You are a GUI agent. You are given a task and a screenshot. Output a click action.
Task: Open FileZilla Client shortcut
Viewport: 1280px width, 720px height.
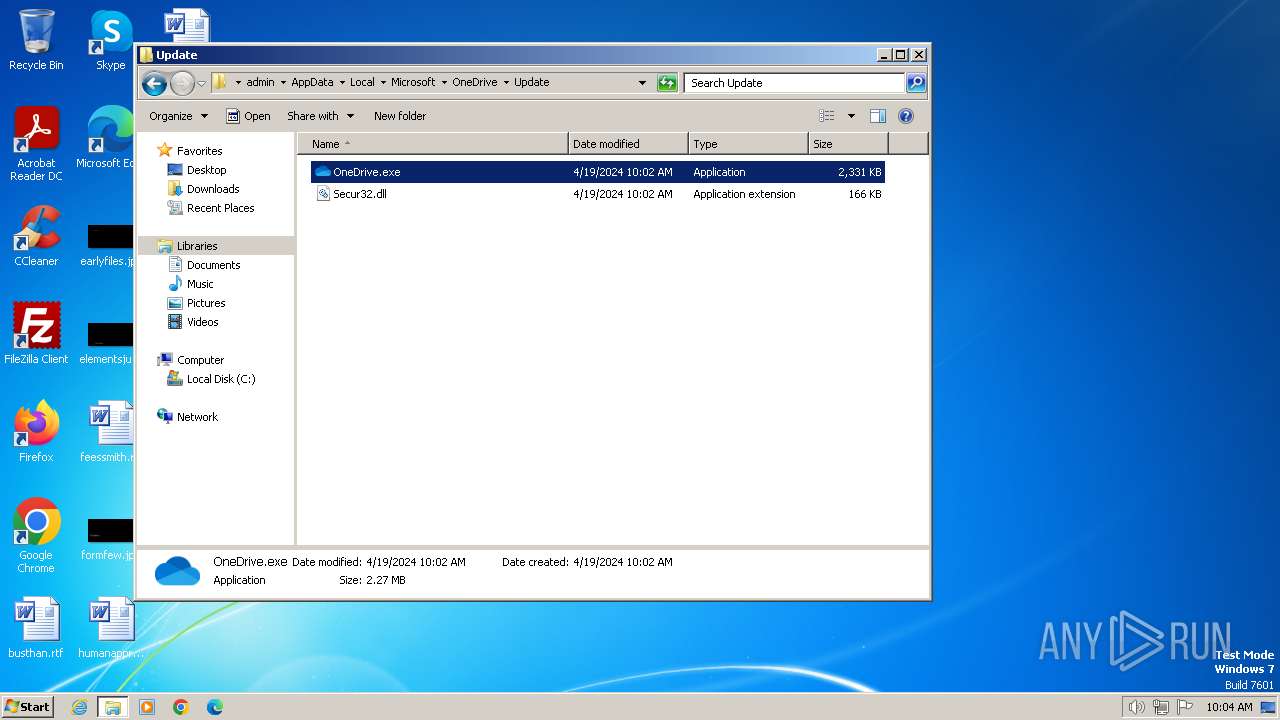pyautogui.click(x=36, y=333)
